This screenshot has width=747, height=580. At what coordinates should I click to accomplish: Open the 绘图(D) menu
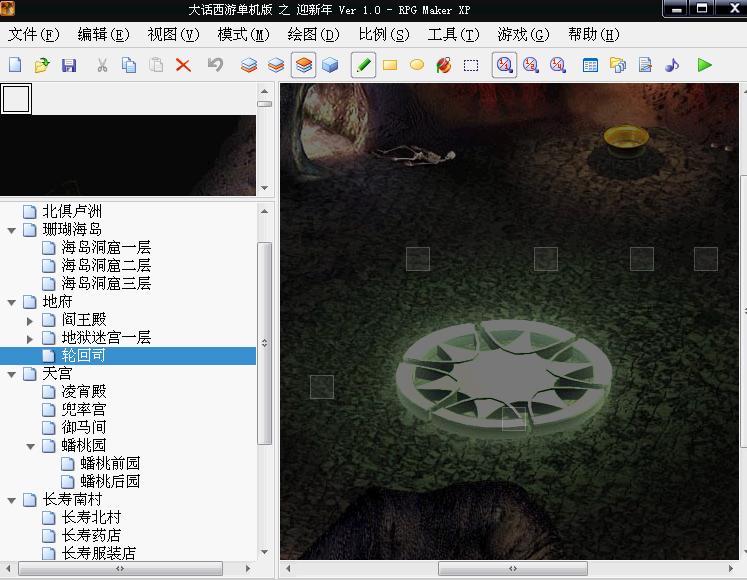click(313, 34)
